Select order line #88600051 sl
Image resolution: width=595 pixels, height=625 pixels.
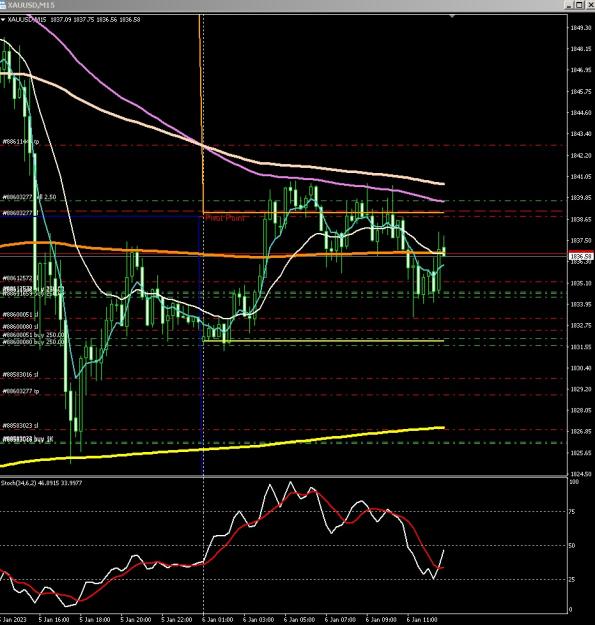point(20,315)
